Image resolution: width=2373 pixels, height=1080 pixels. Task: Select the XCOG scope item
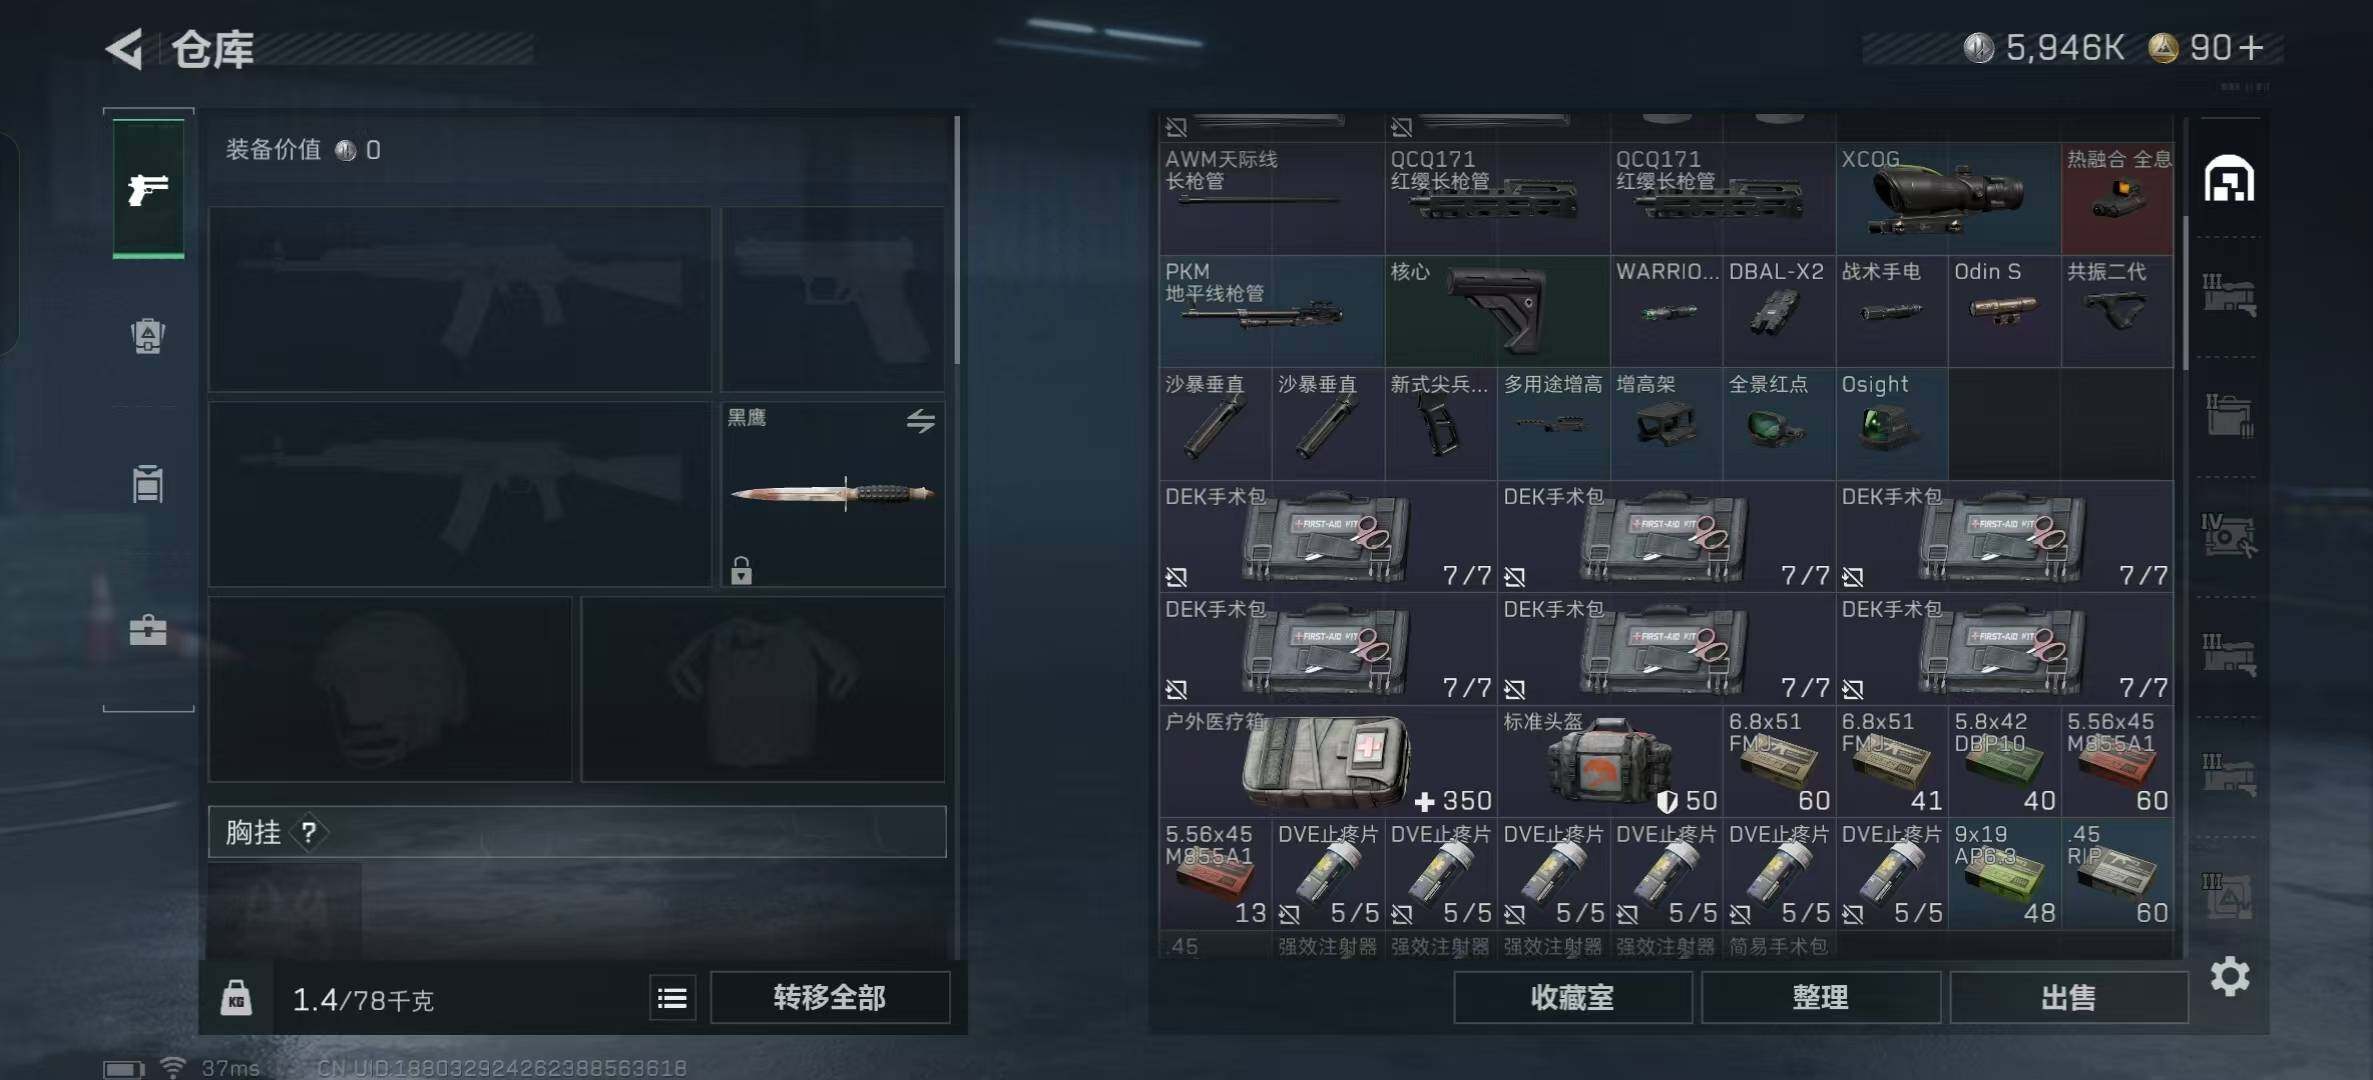[1948, 198]
